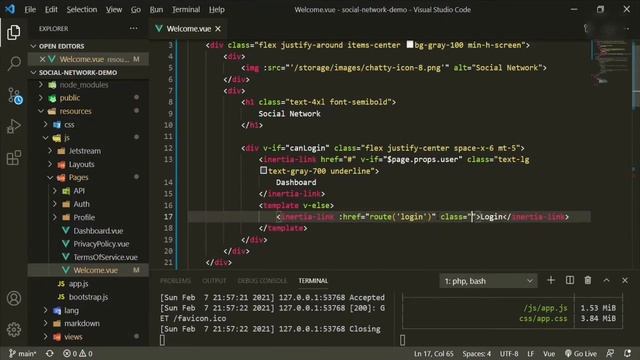Screen dimensions: 640x360
Task: Open the feedback icon in status bar
Action: [x=610, y=353]
